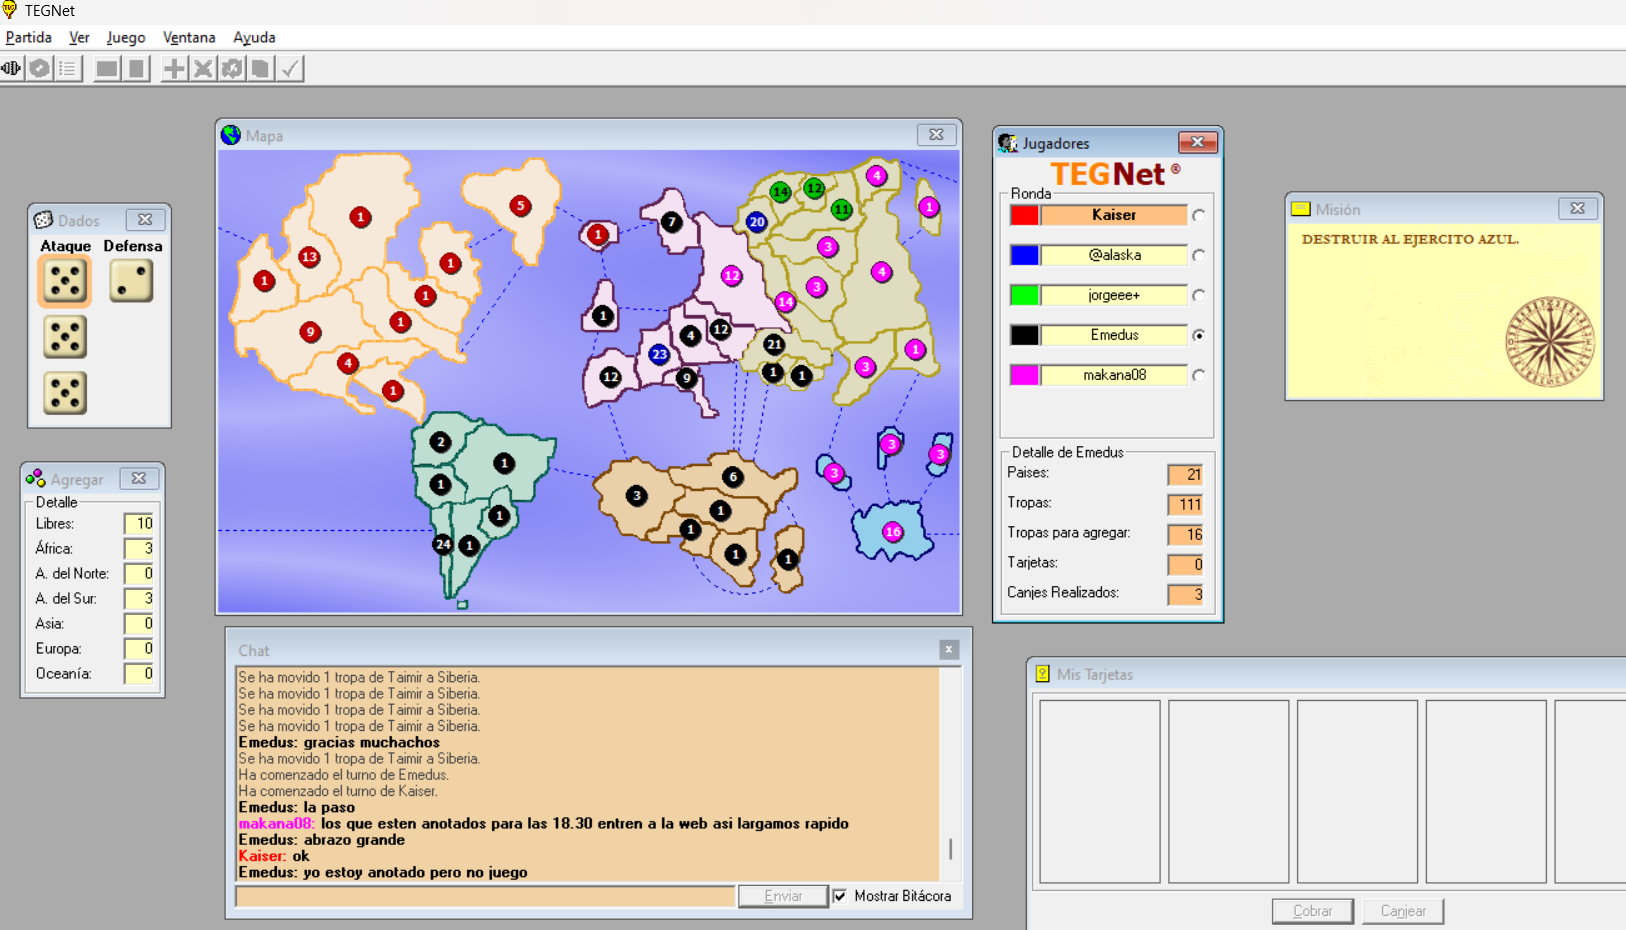Click the red territory with 5 troops
1626x930 pixels.
coord(520,206)
